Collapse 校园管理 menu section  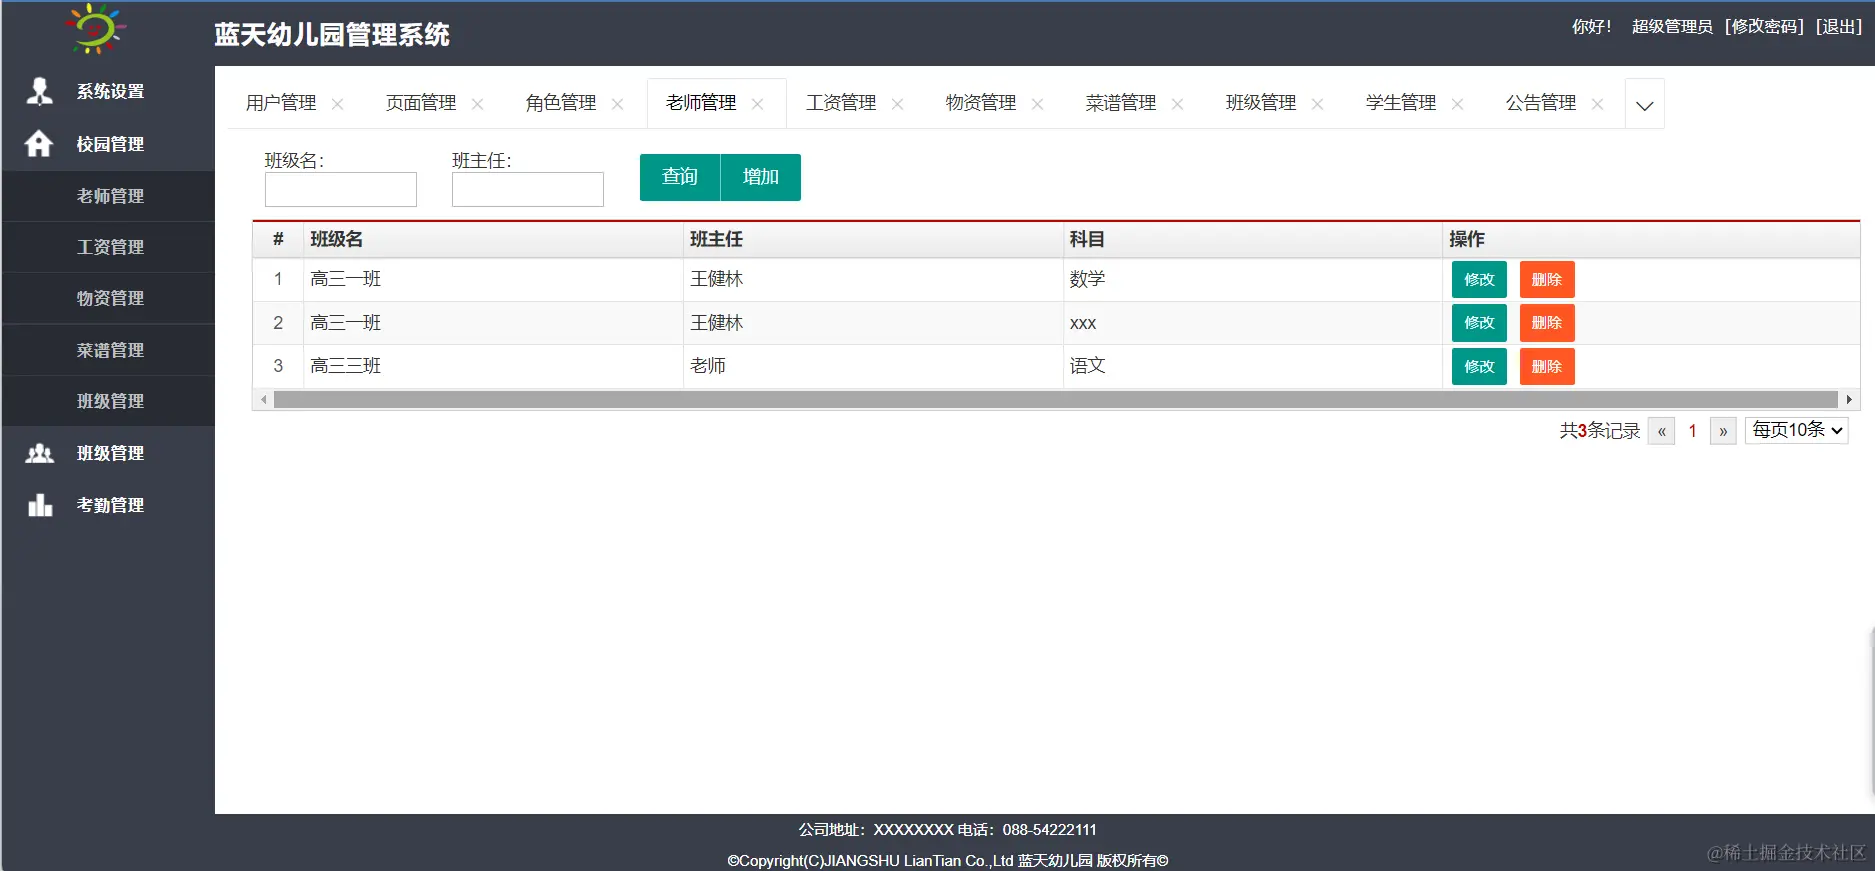pyautogui.click(x=108, y=144)
